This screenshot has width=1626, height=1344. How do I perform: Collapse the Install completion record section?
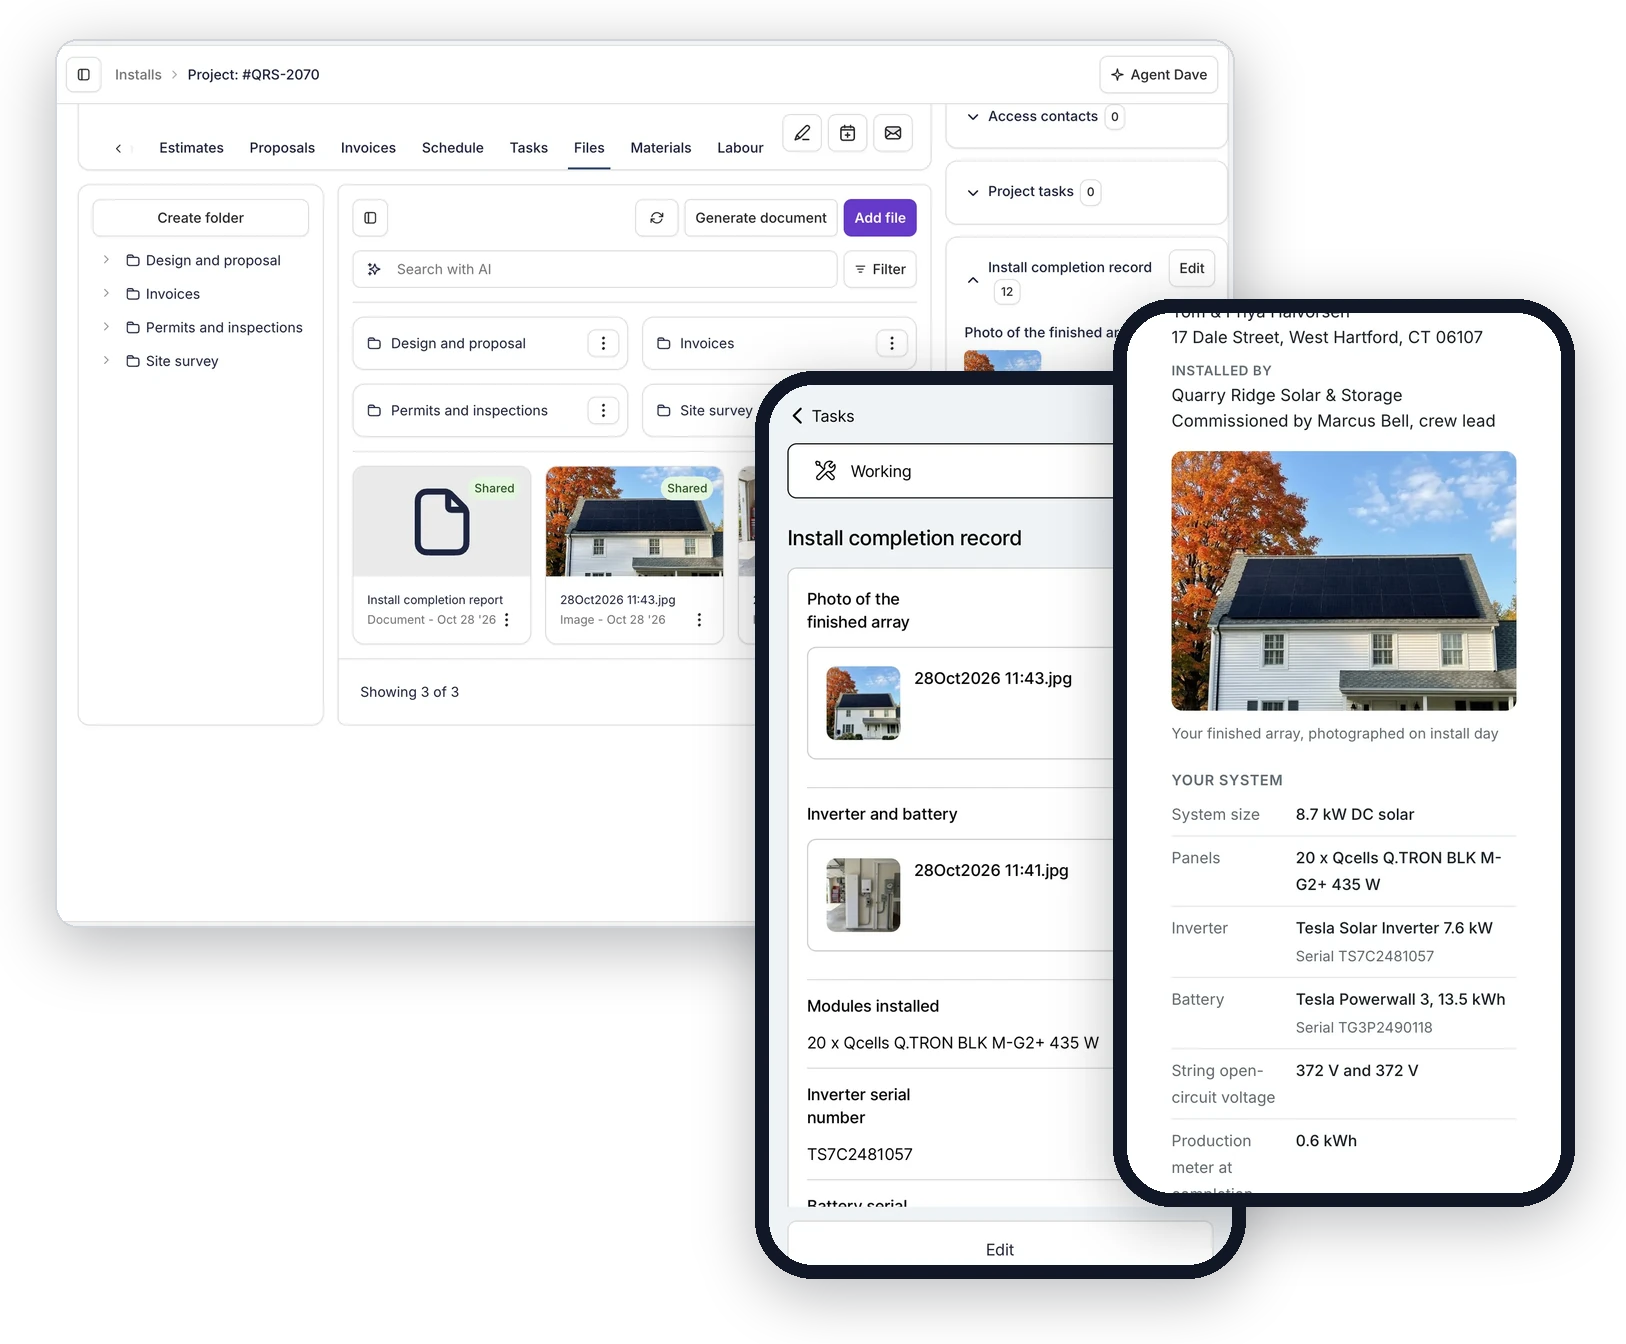point(973,280)
